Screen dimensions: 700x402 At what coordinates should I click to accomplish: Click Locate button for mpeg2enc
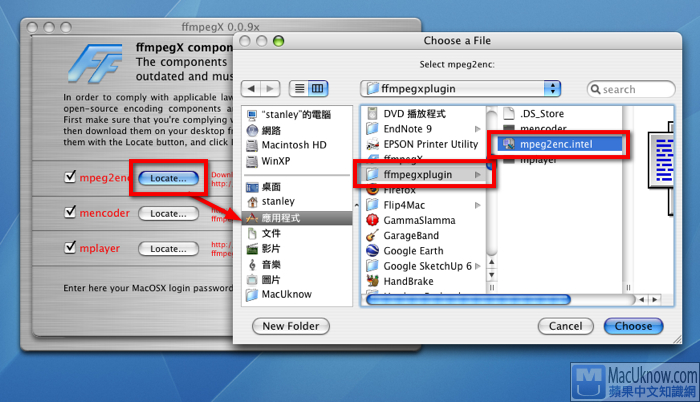click(168, 178)
